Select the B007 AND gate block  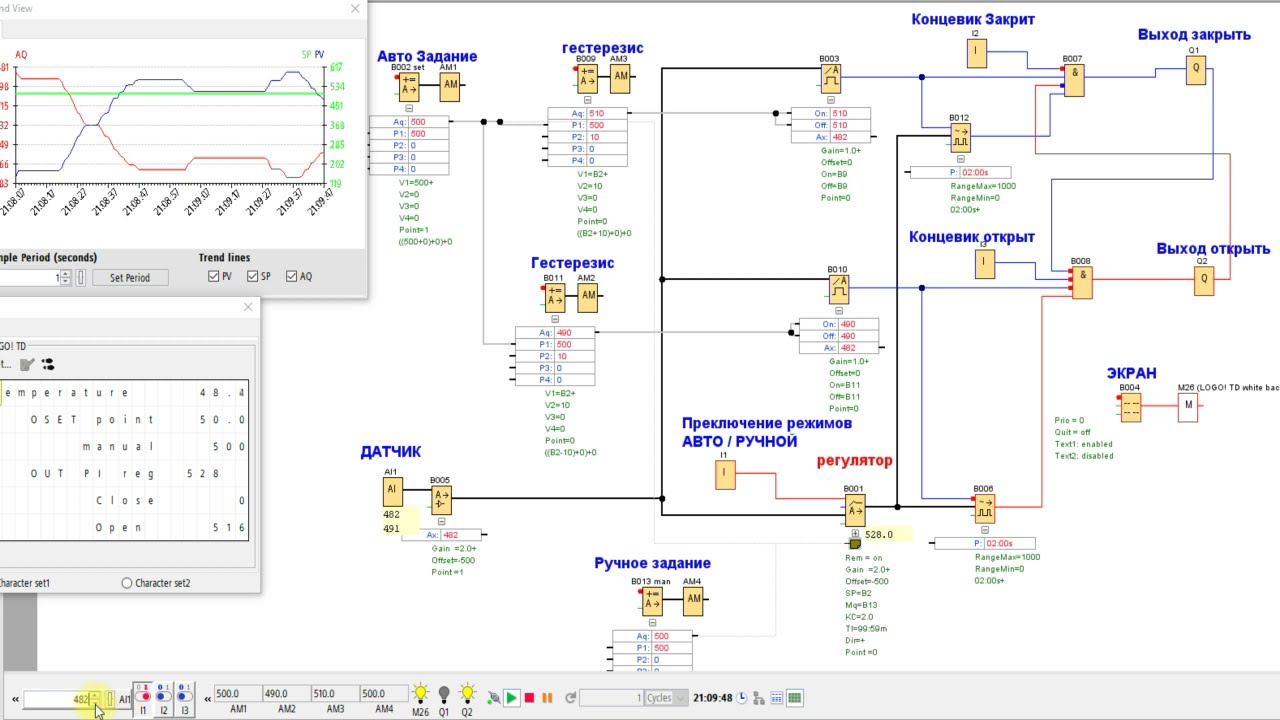coord(1074,80)
